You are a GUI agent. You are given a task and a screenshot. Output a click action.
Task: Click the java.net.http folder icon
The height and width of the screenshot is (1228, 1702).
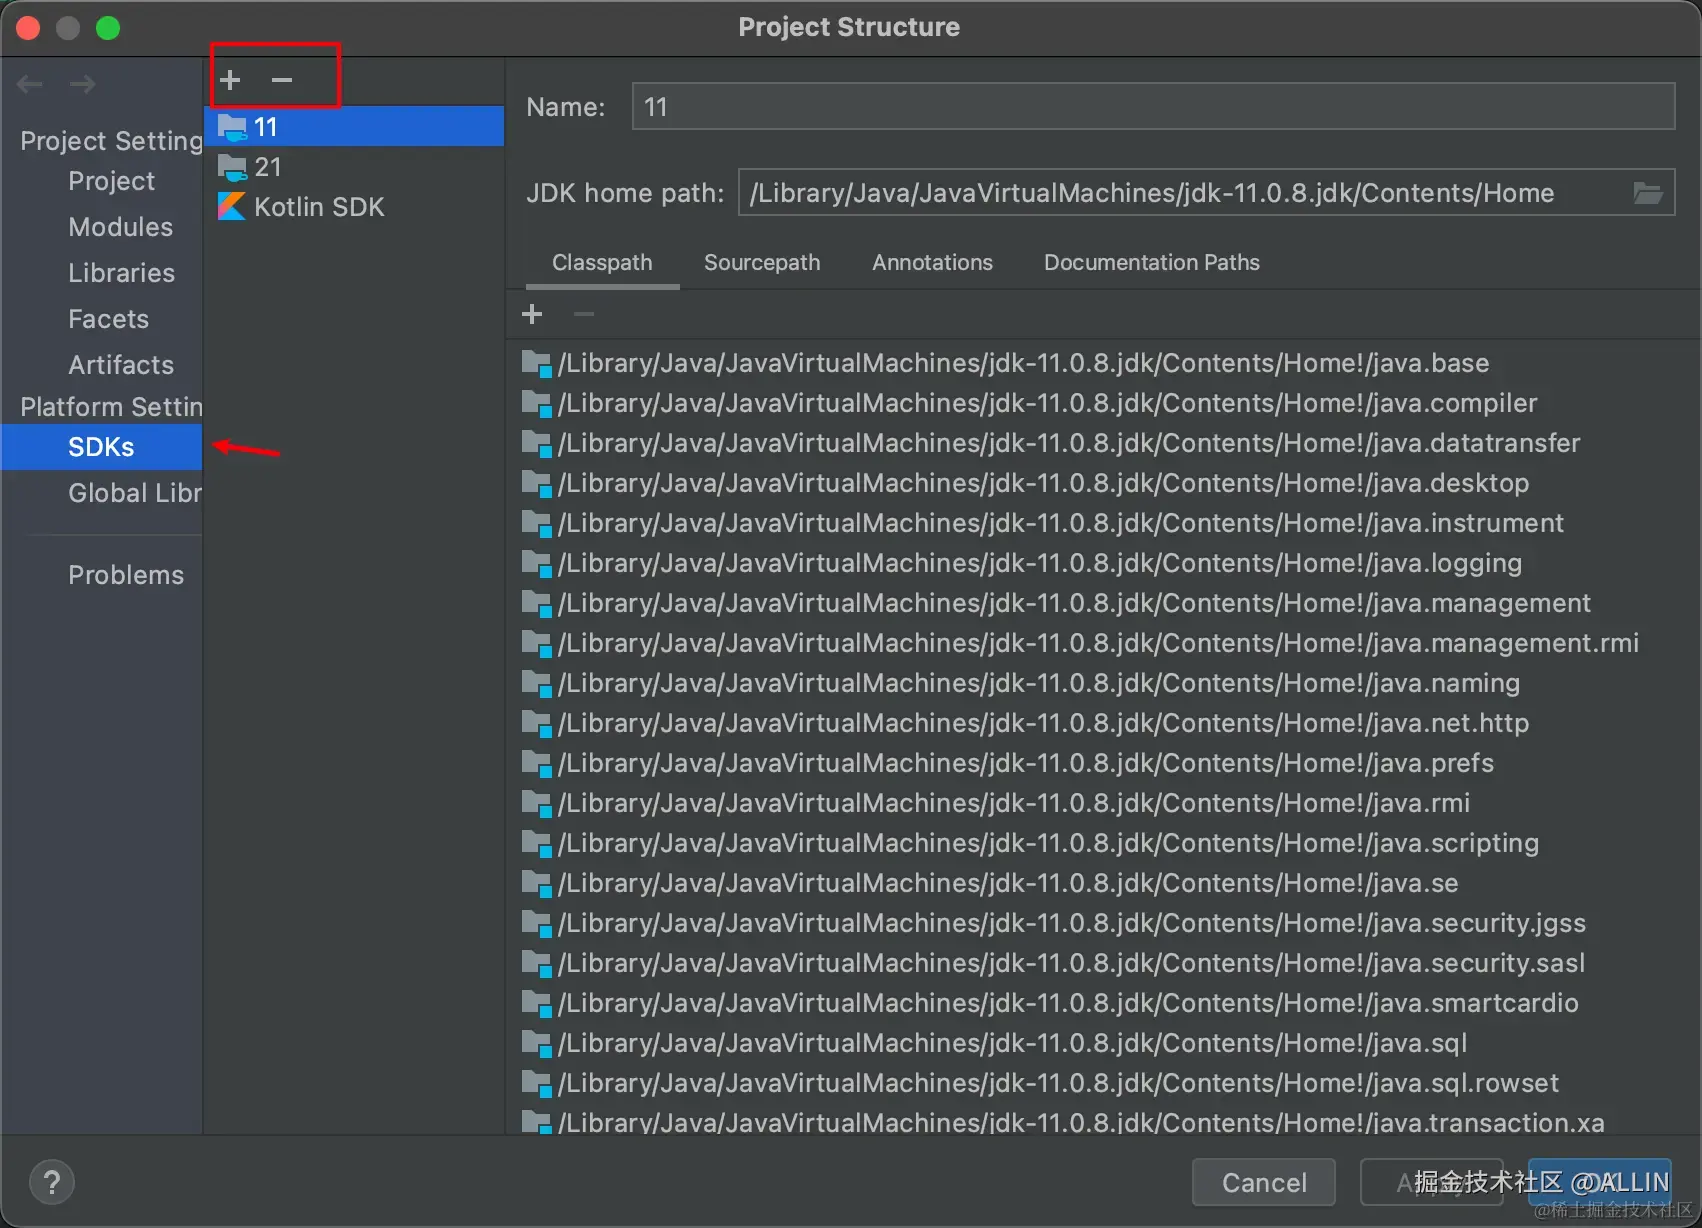tap(536, 724)
